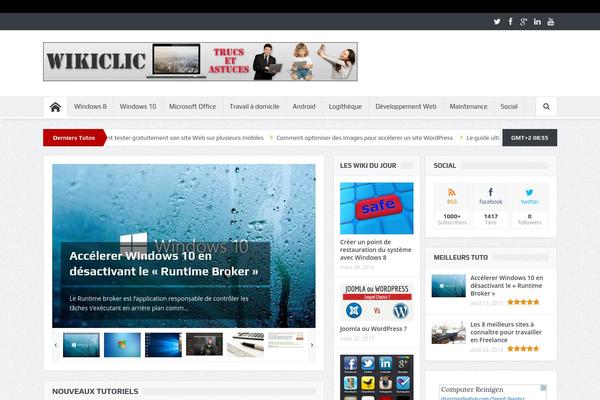Open Créer un point de restauration article
Screen dimensions: 600x400
375,250
